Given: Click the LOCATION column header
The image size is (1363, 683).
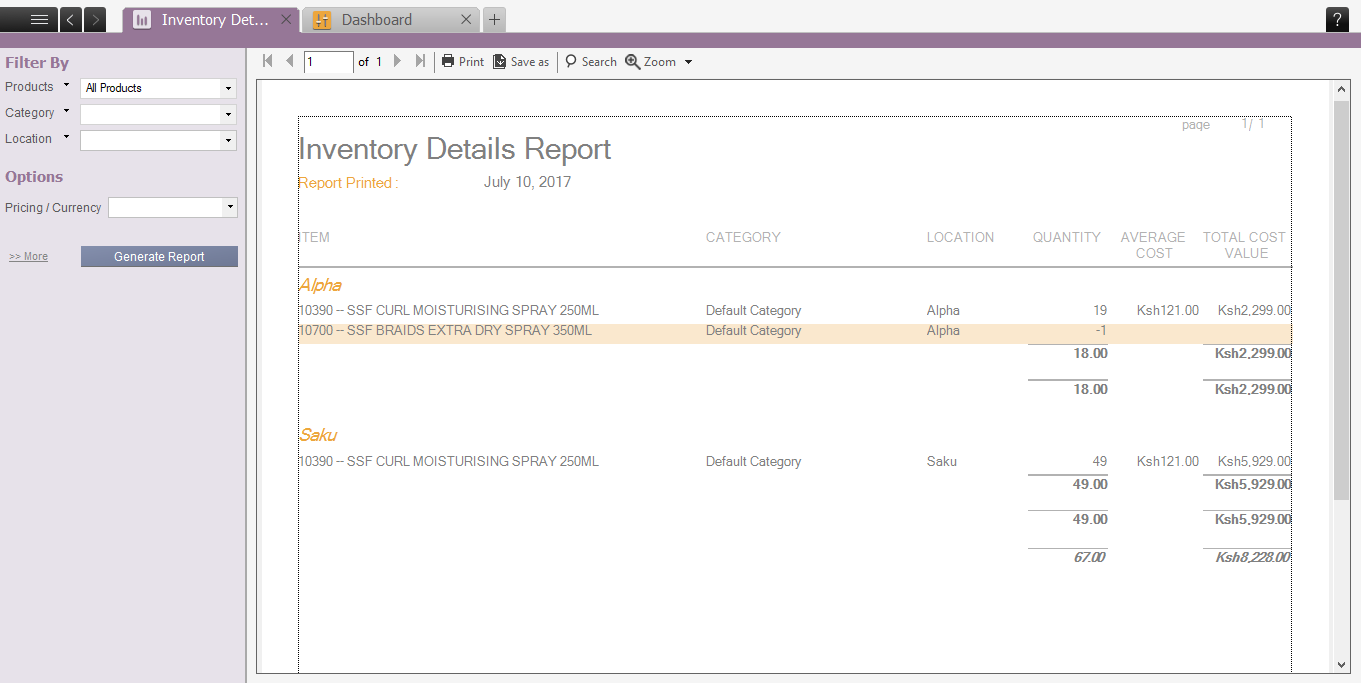Looking at the screenshot, I should pos(960,238).
